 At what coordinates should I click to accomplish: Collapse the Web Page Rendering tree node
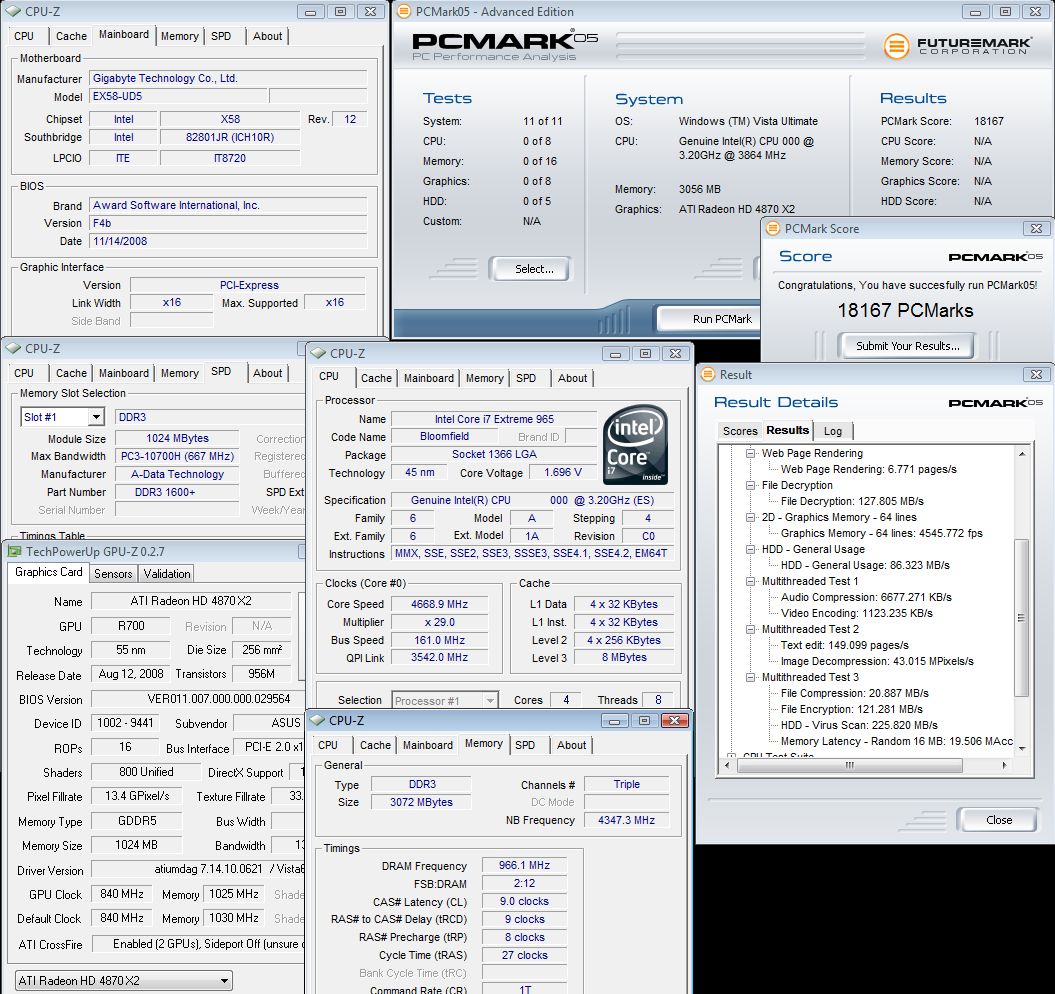point(751,454)
